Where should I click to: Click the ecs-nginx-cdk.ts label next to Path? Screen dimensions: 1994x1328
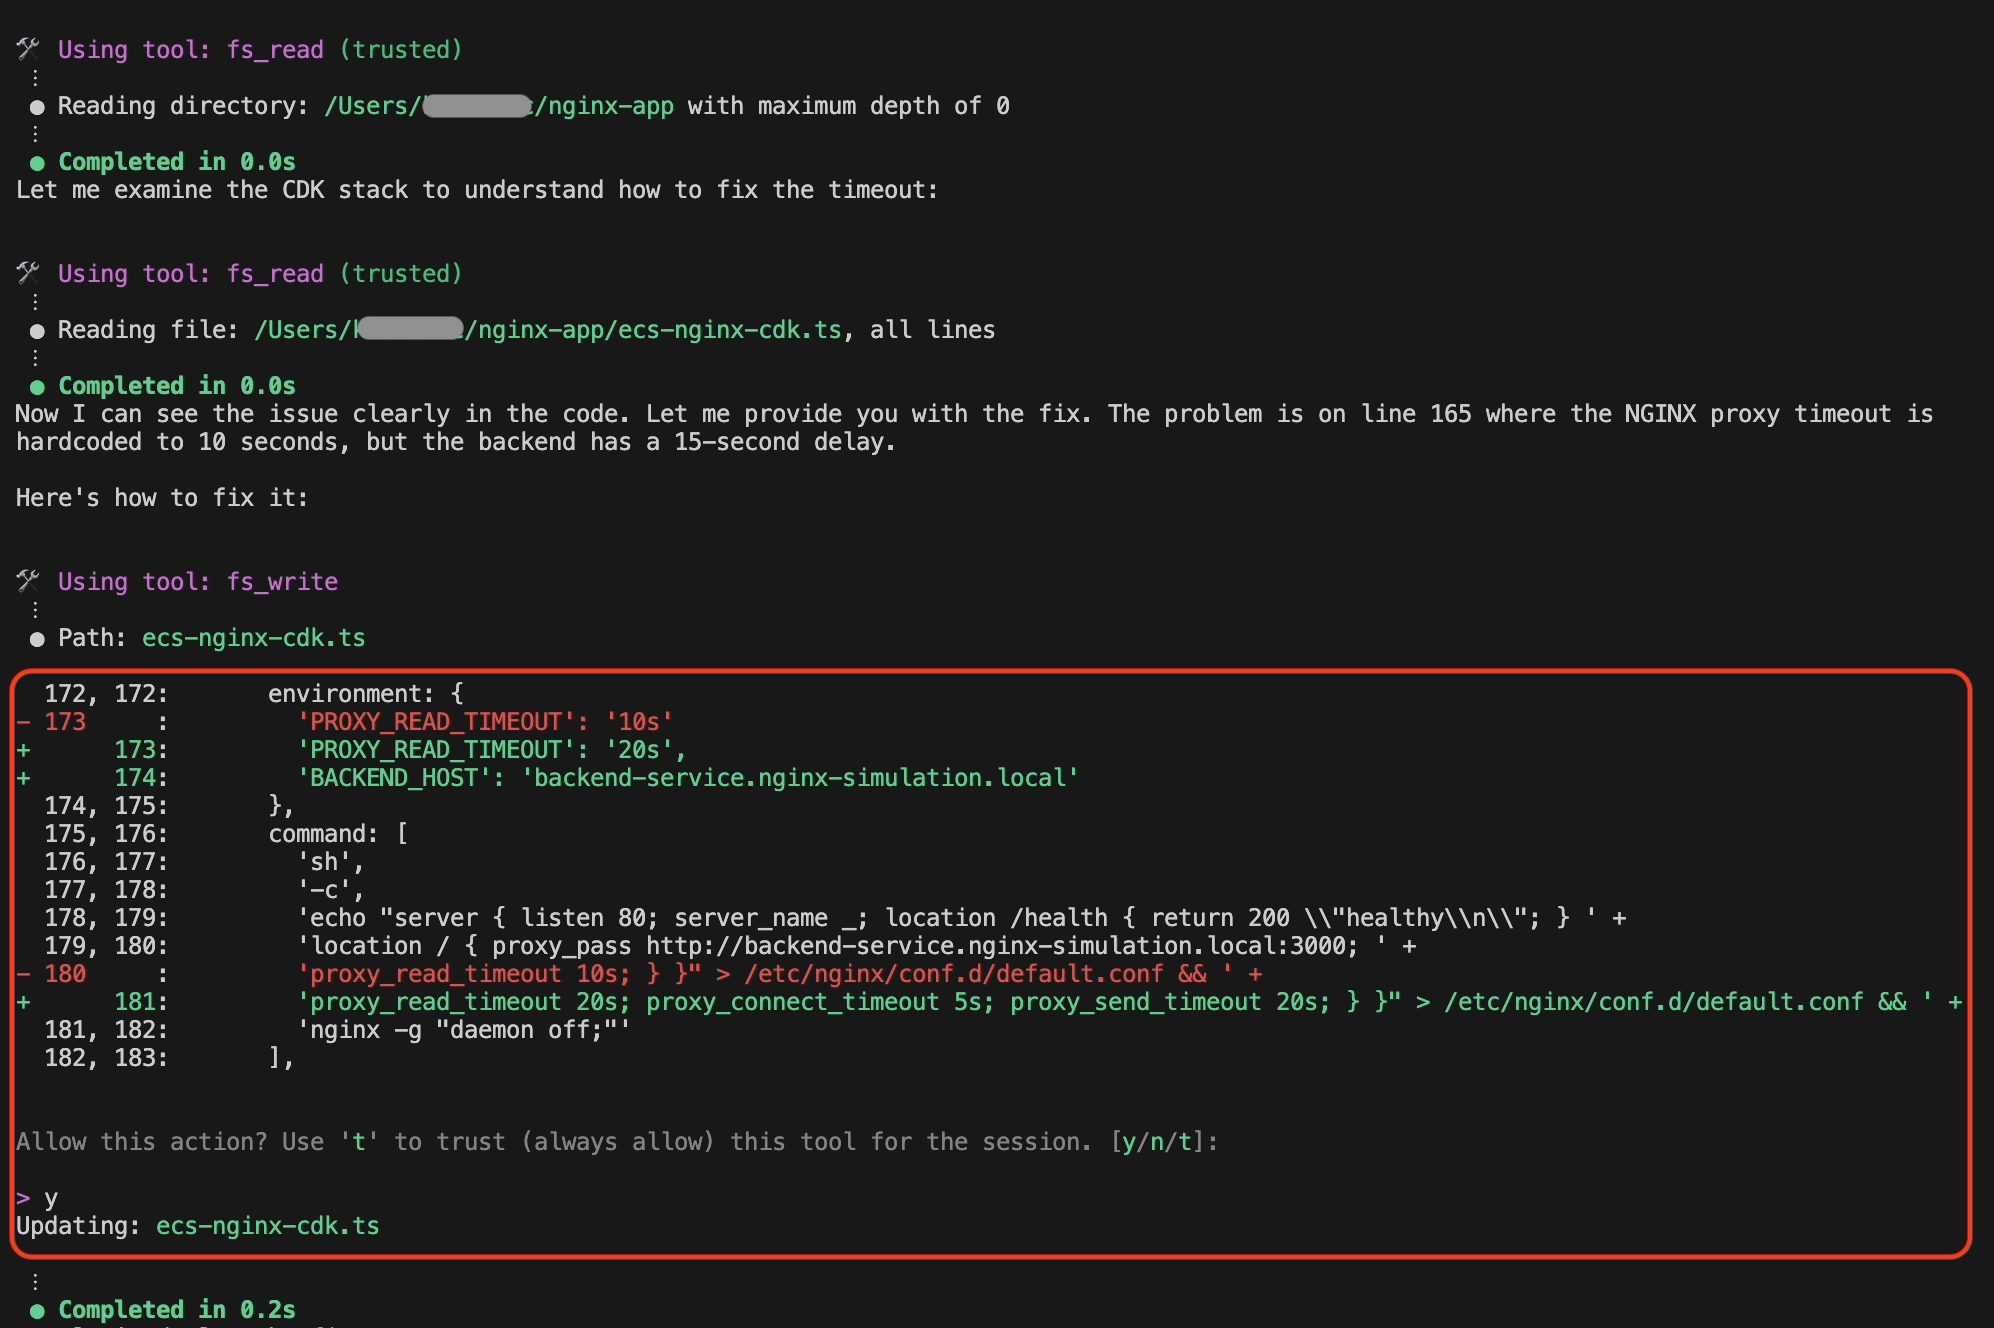click(253, 637)
